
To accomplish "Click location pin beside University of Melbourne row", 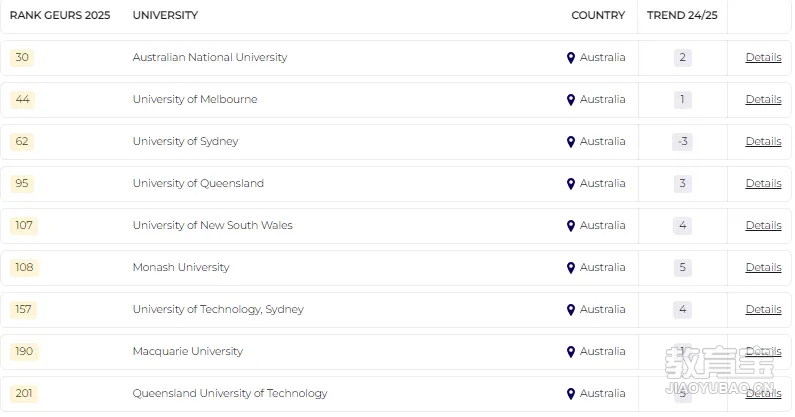I will tap(570, 100).
